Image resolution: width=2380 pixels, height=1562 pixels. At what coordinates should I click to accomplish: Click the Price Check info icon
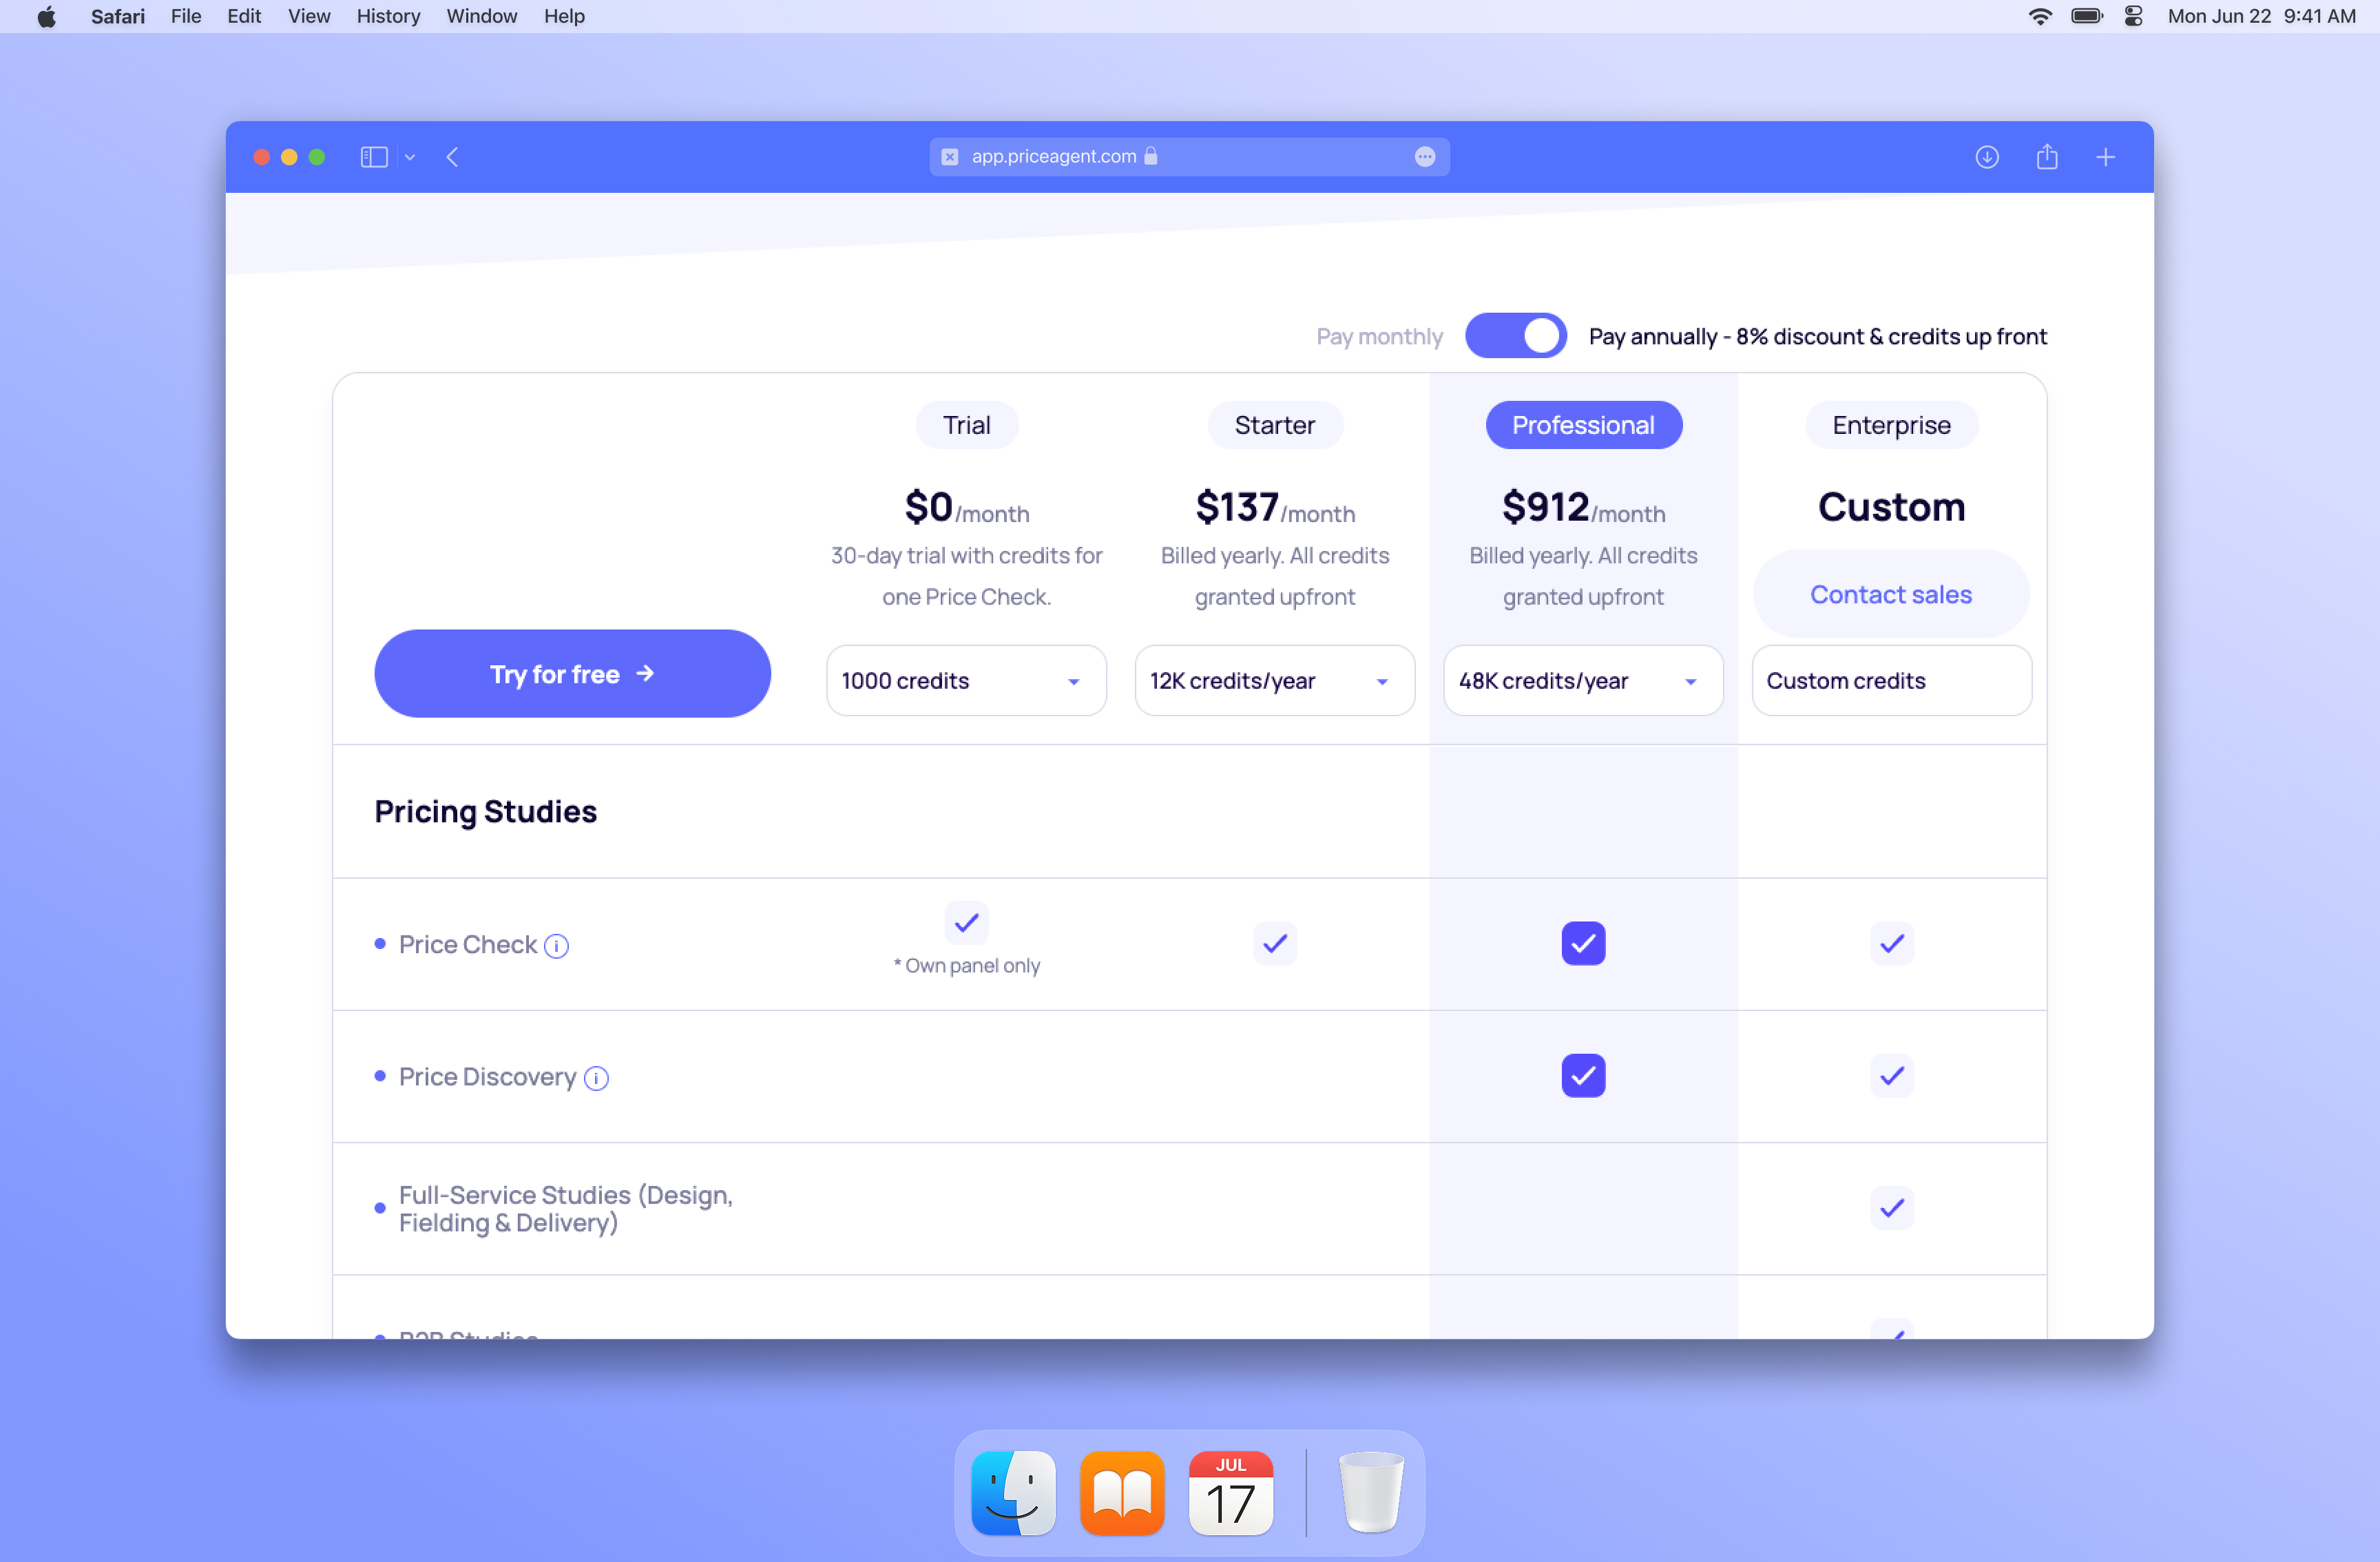(x=556, y=945)
